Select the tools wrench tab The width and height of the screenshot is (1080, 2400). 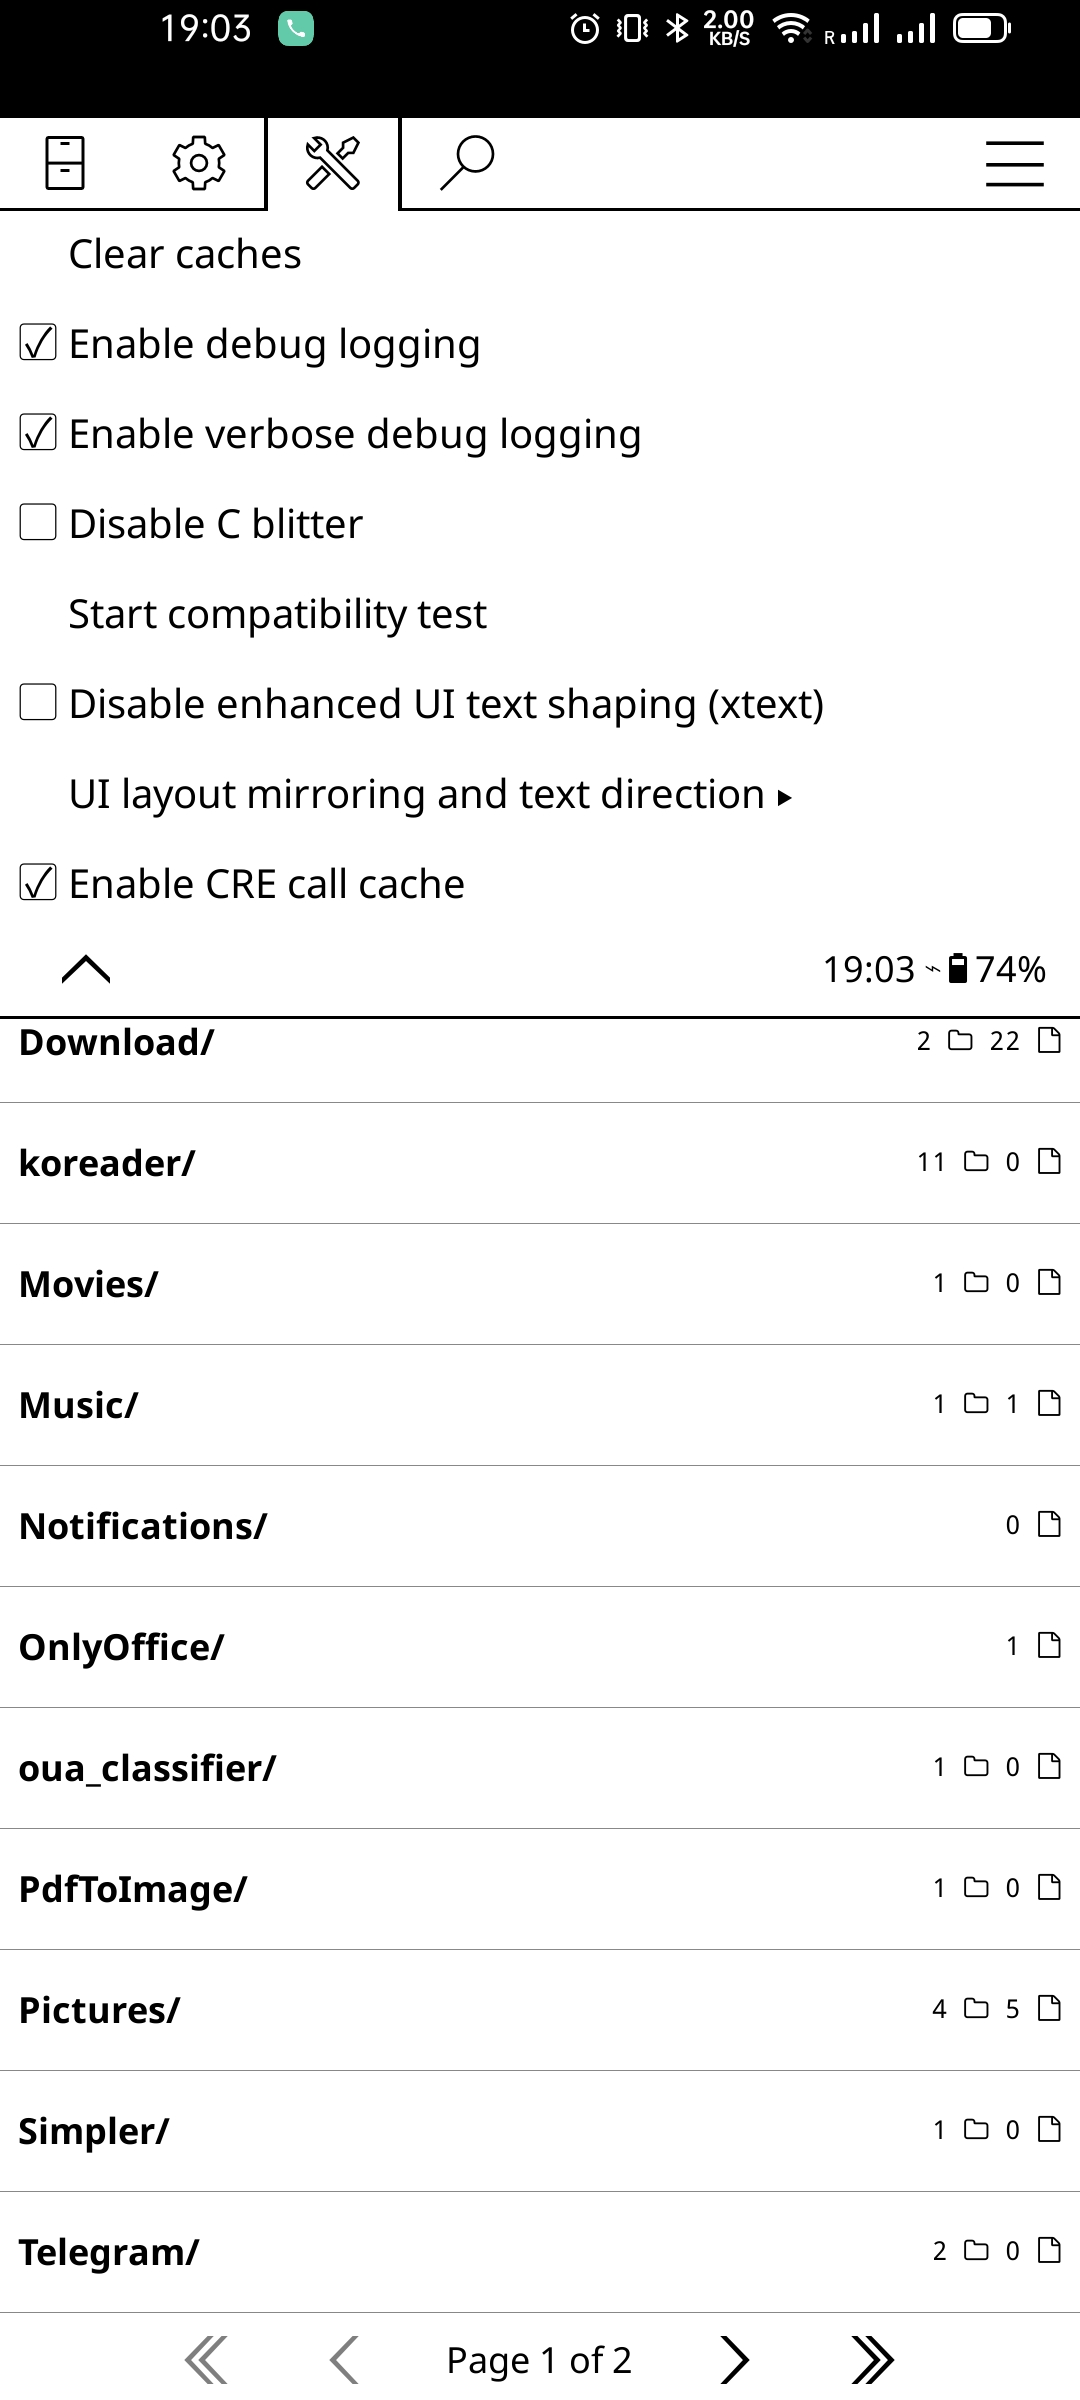(x=333, y=163)
